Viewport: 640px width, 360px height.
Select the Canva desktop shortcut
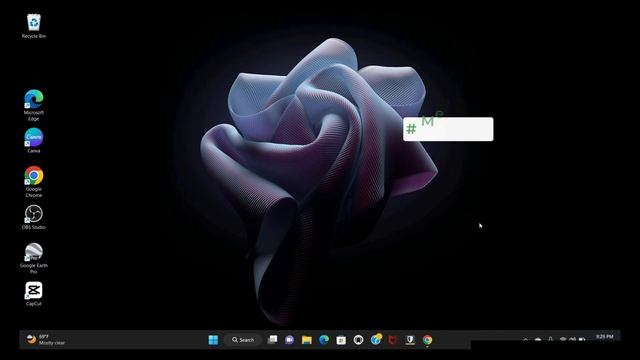33,140
